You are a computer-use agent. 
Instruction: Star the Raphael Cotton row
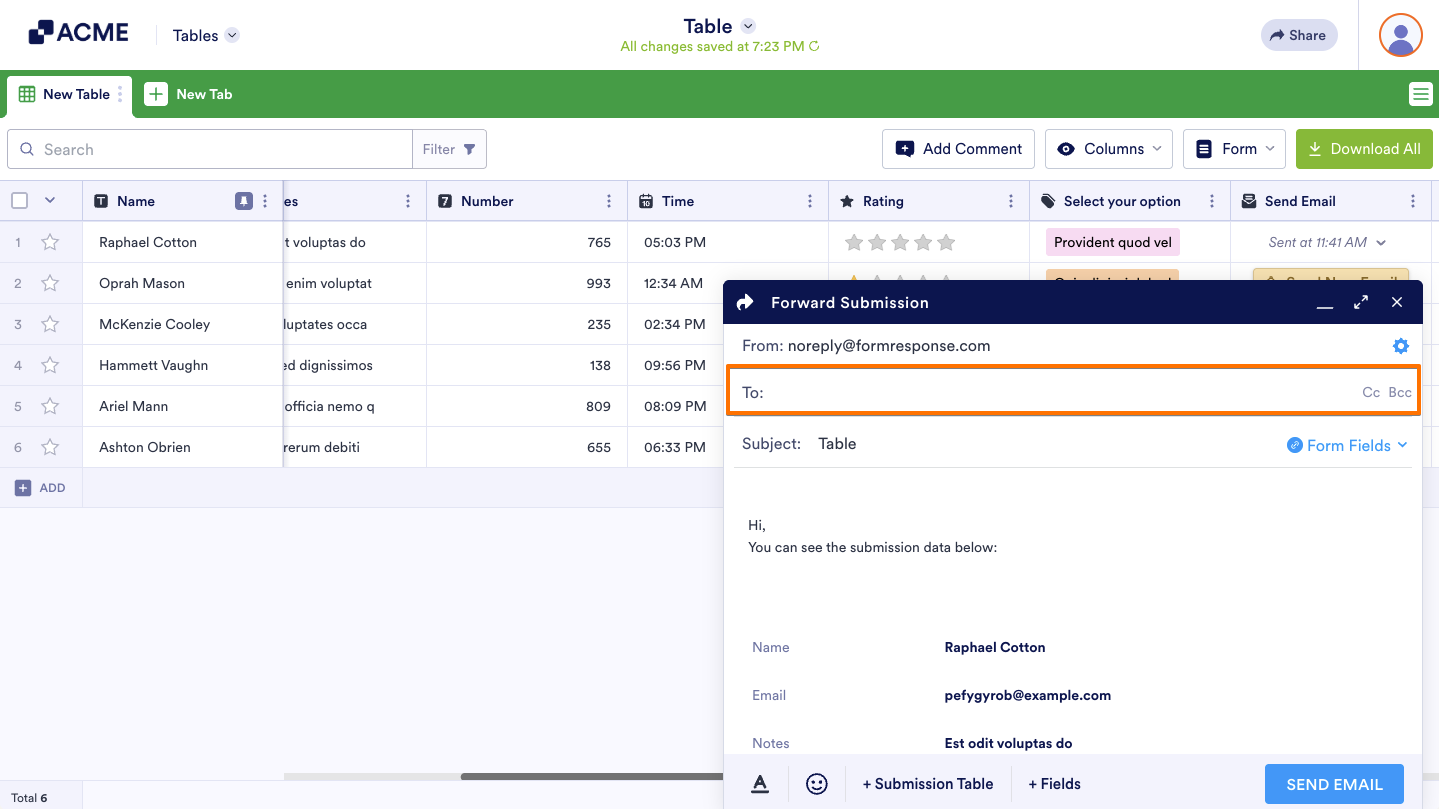coord(50,242)
